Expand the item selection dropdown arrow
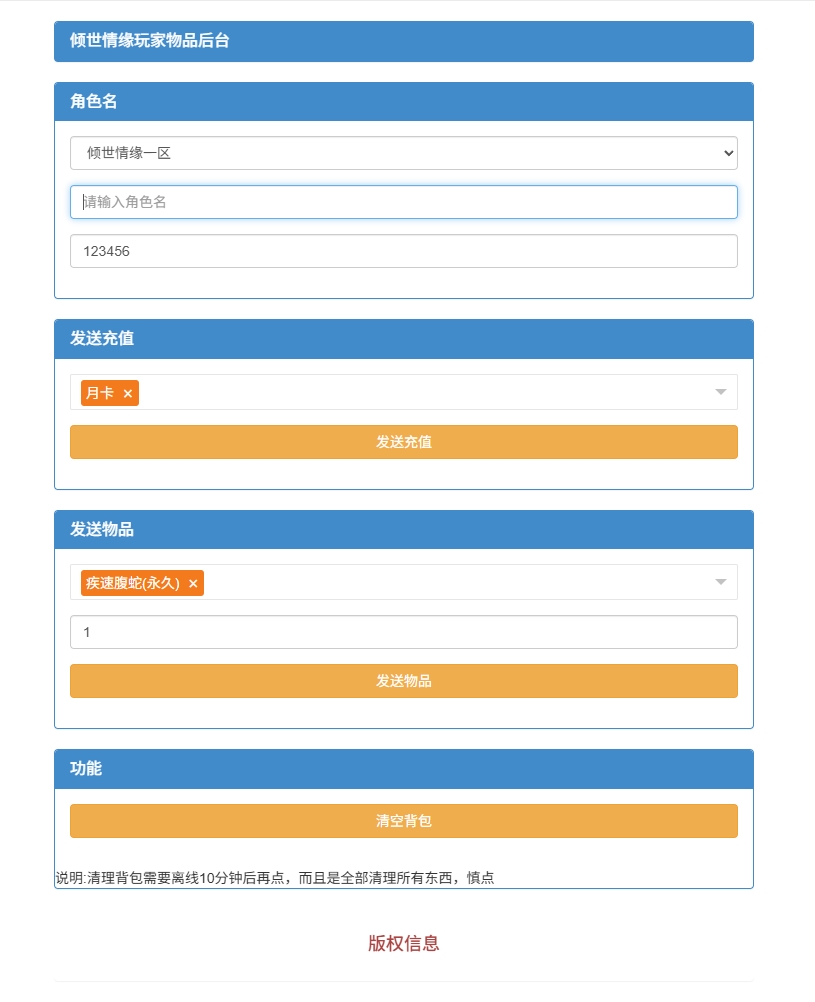The image size is (815, 1002). pos(720,582)
